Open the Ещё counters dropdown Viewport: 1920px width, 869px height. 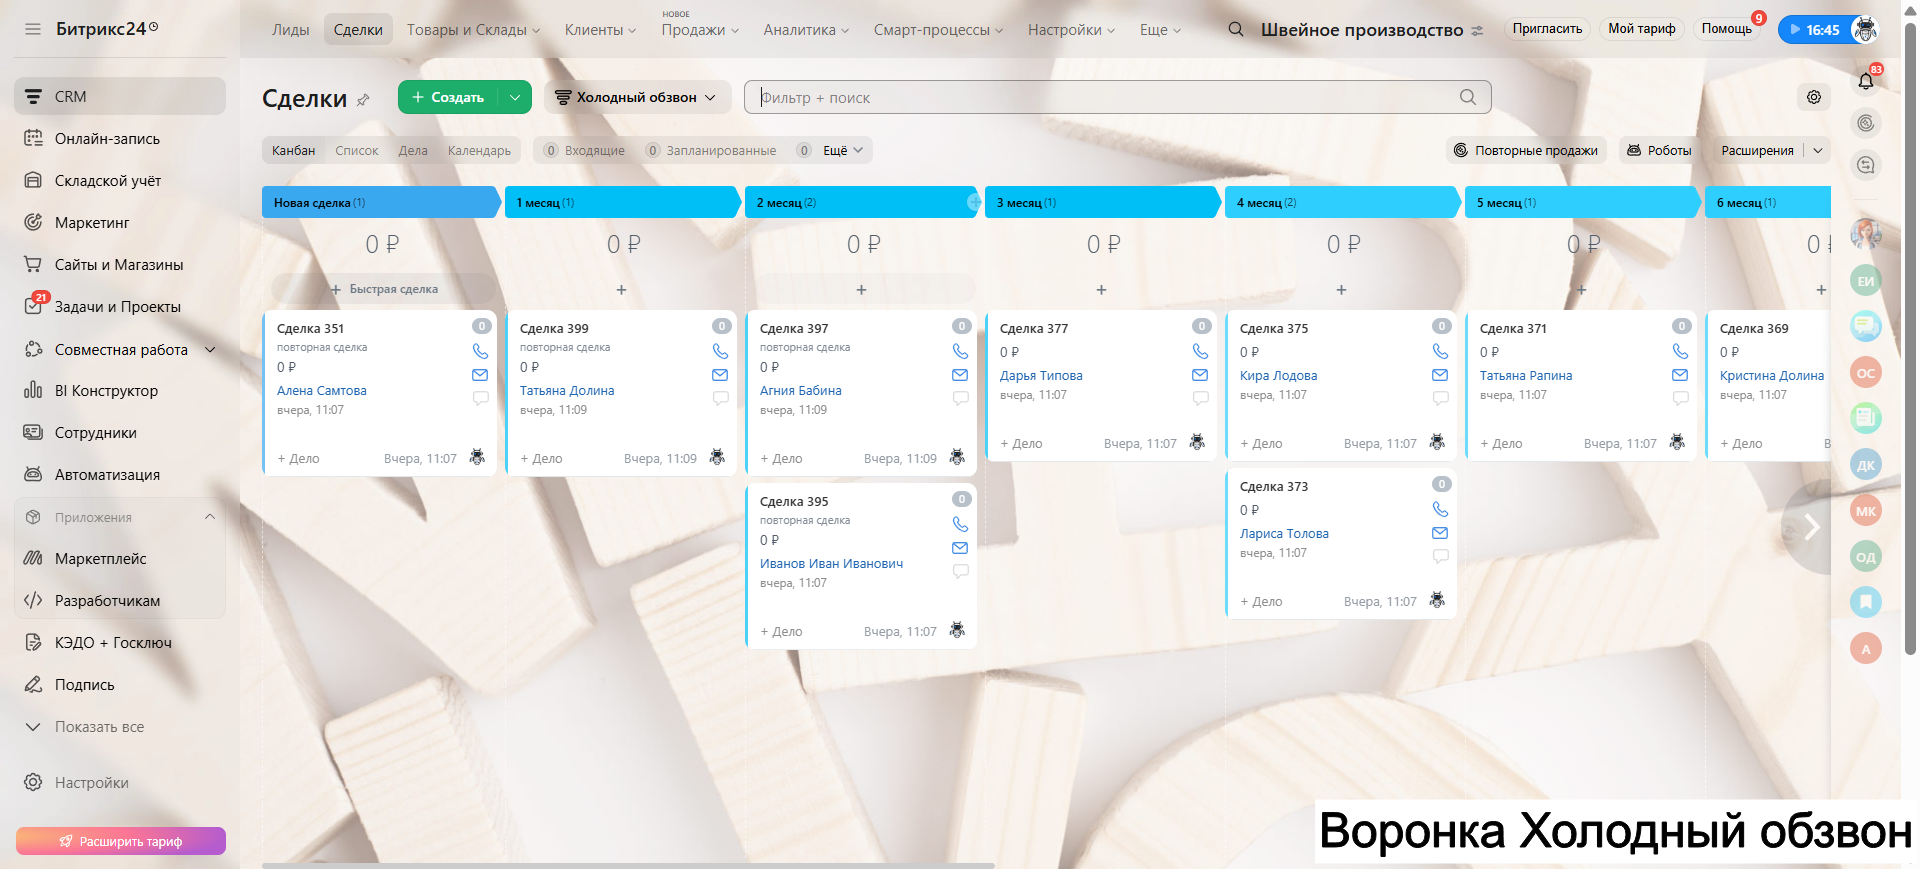point(843,150)
